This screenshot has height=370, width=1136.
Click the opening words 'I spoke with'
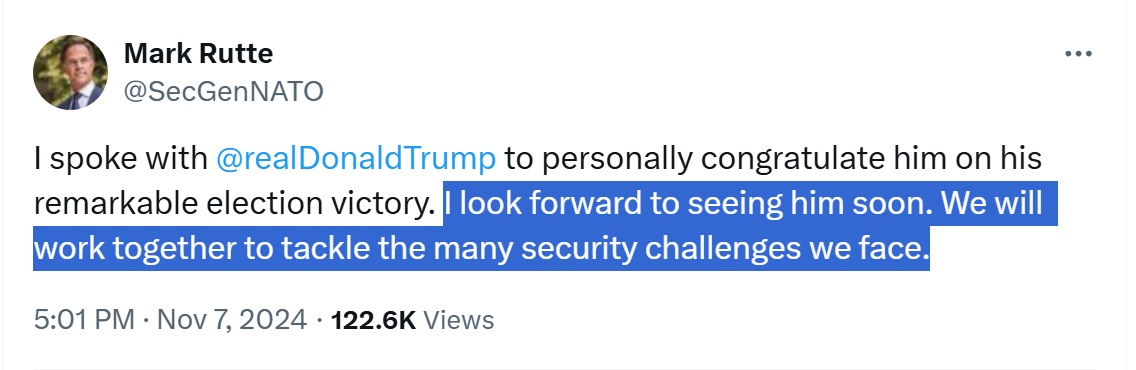click(x=120, y=159)
